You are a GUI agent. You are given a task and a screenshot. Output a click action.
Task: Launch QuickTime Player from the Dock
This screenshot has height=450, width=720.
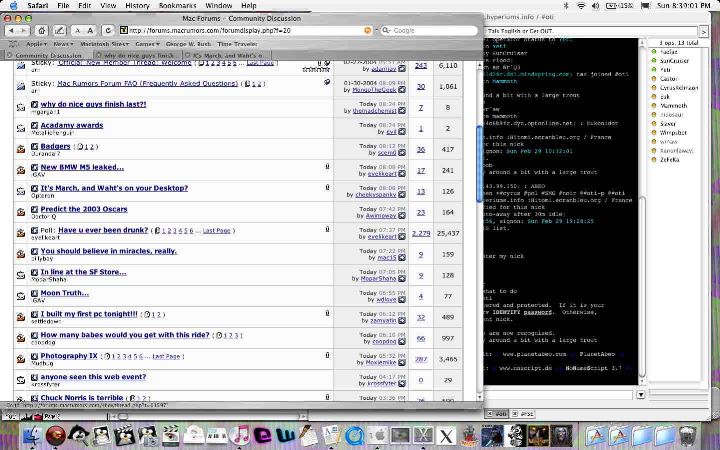354,435
